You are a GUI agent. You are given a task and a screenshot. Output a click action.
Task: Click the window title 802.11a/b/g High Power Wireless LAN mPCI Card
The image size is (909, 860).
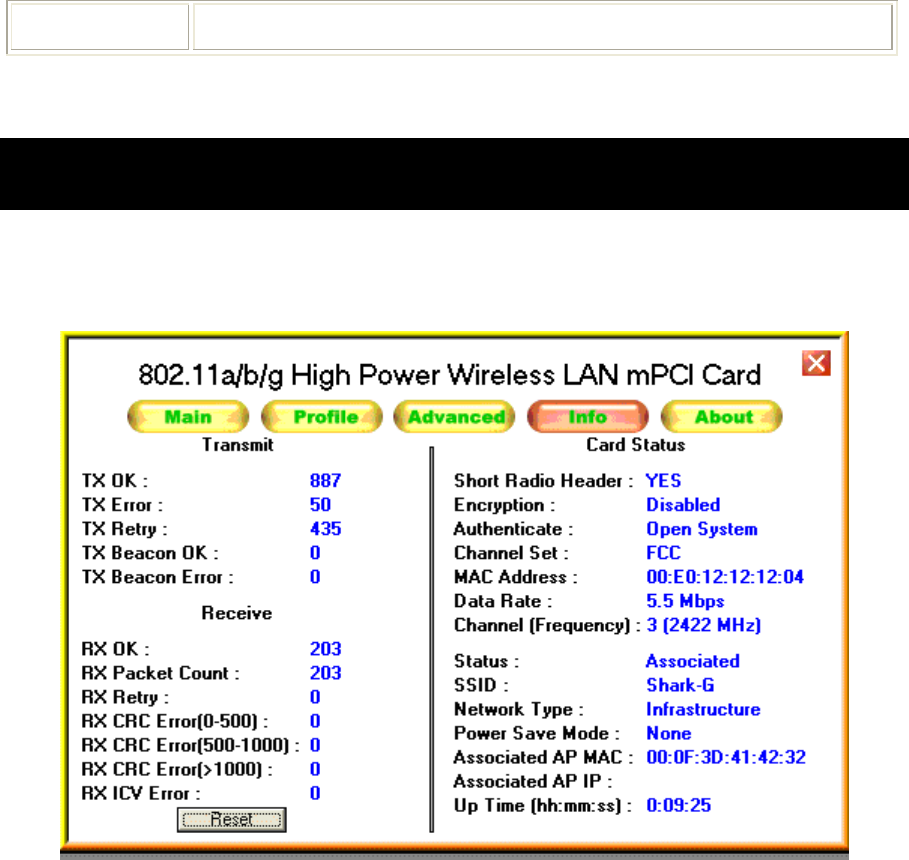pyautogui.click(x=449, y=375)
